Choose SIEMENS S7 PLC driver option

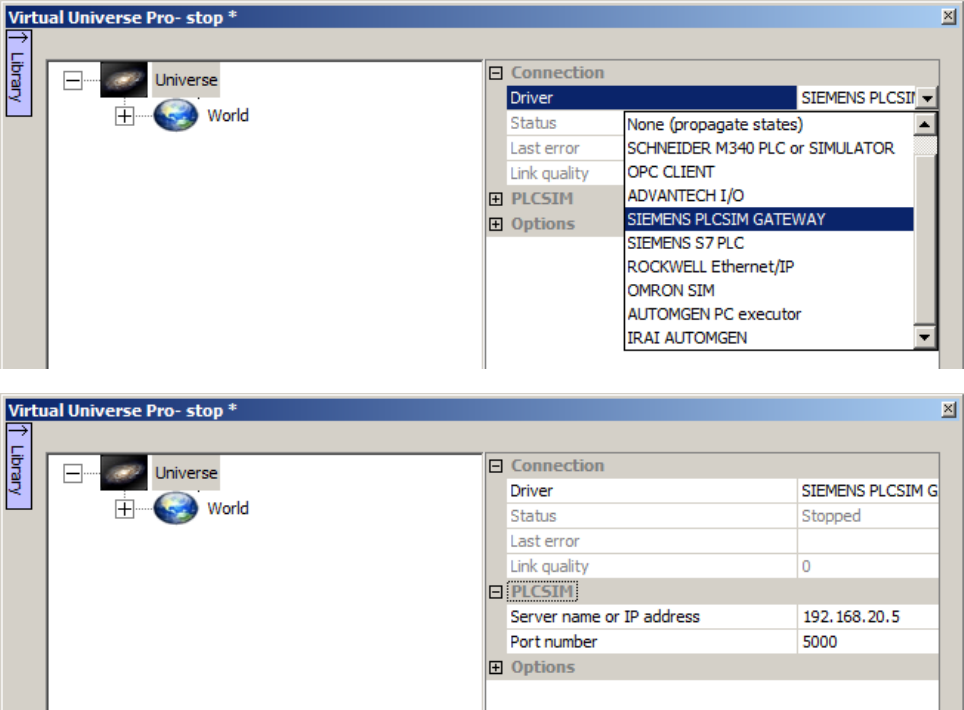point(769,243)
